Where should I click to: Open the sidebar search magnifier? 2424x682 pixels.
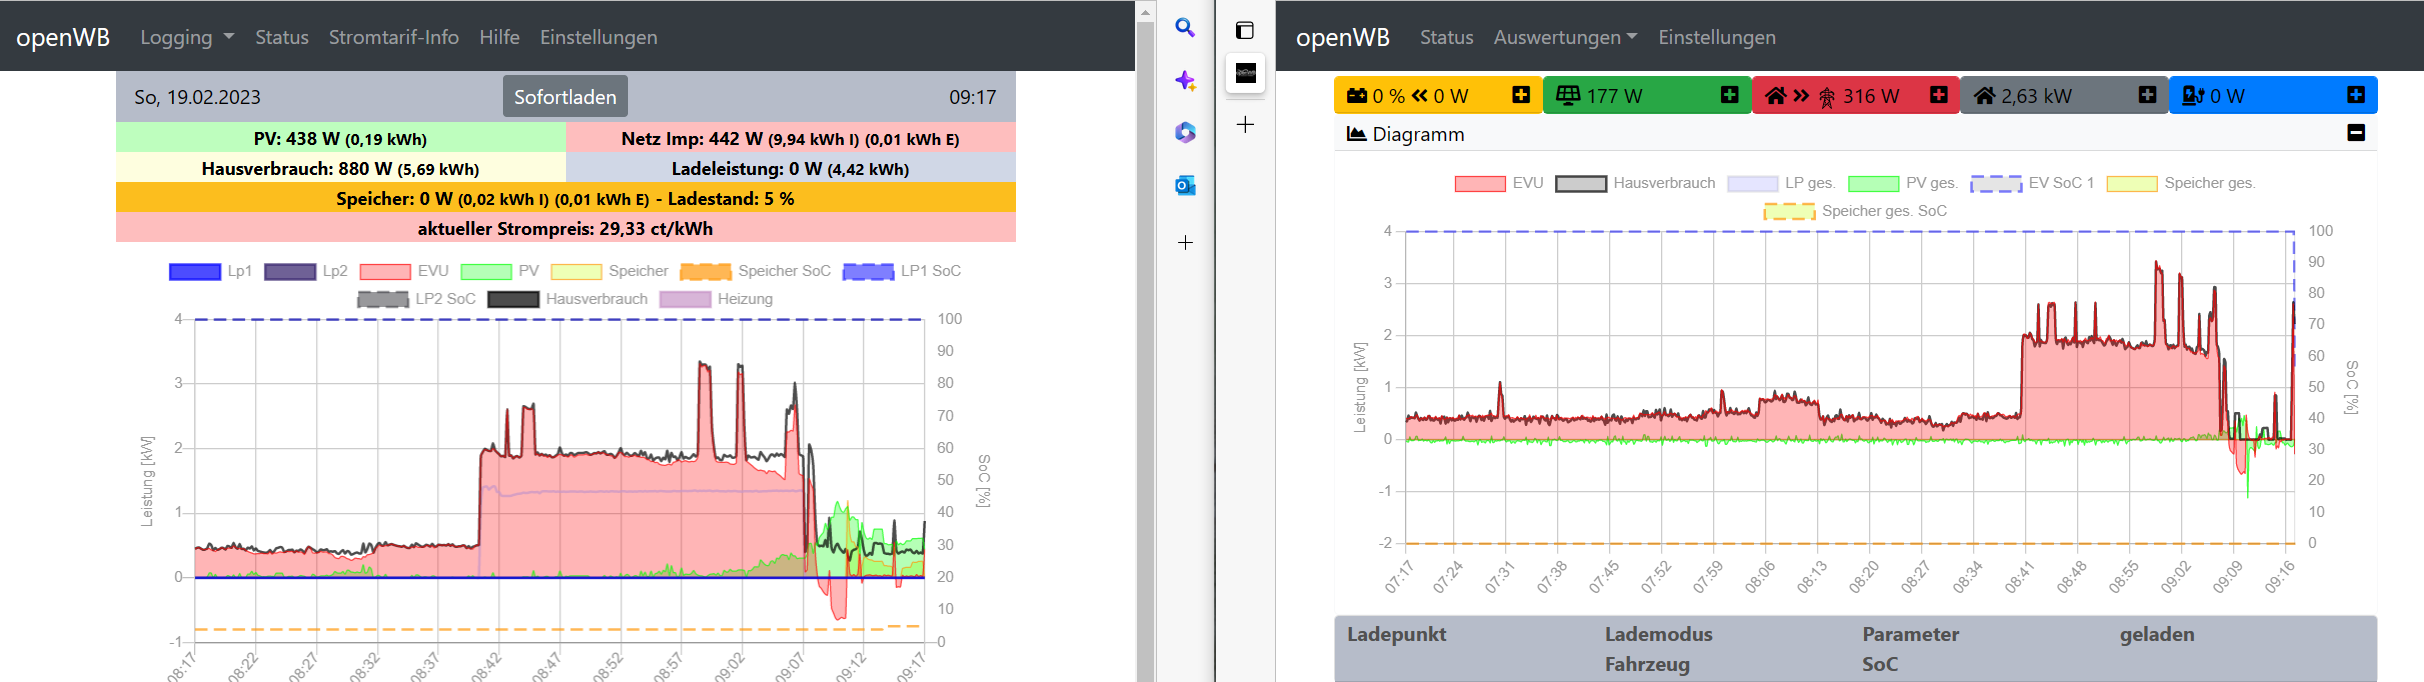[1185, 28]
